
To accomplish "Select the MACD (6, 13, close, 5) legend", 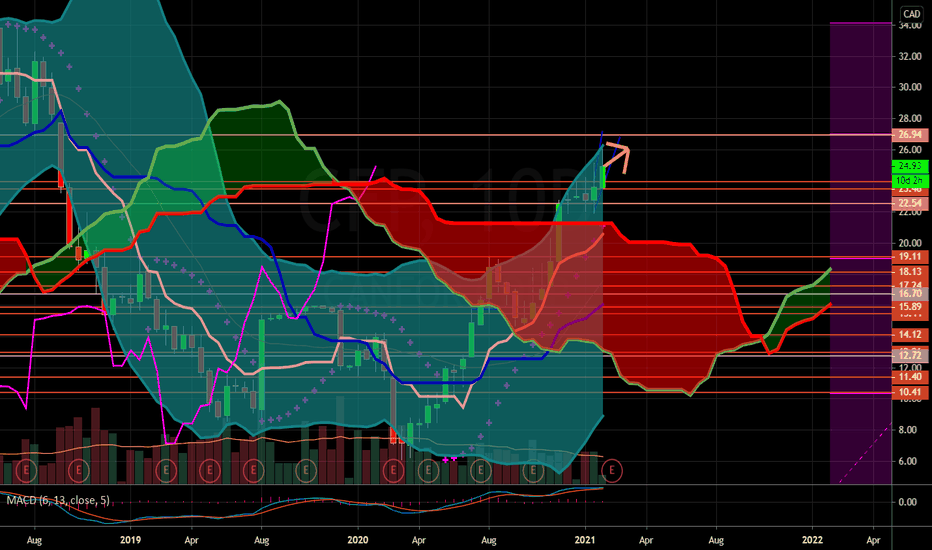I will coord(58,500).
